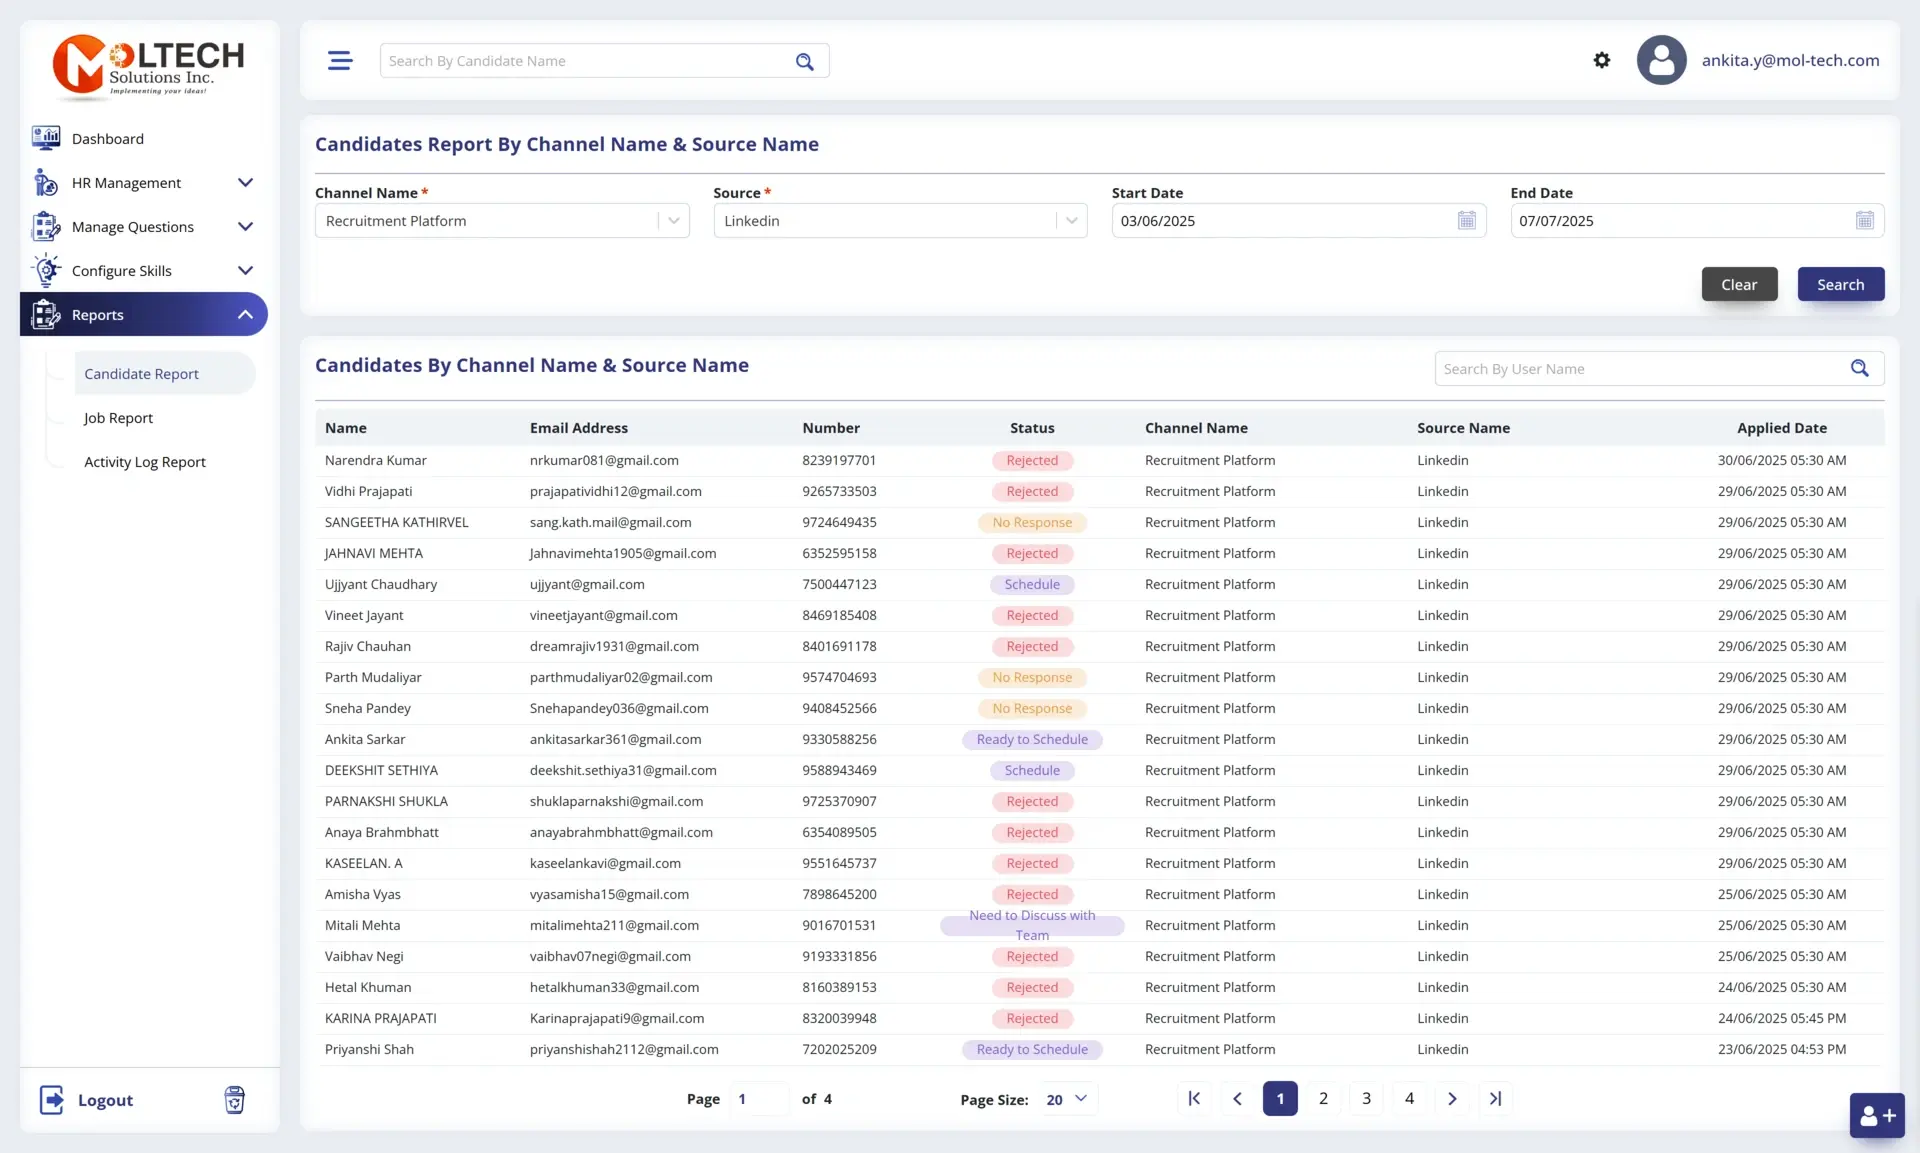Click the trash bin icon beside Logout
The height and width of the screenshot is (1153, 1920).
tap(234, 1100)
